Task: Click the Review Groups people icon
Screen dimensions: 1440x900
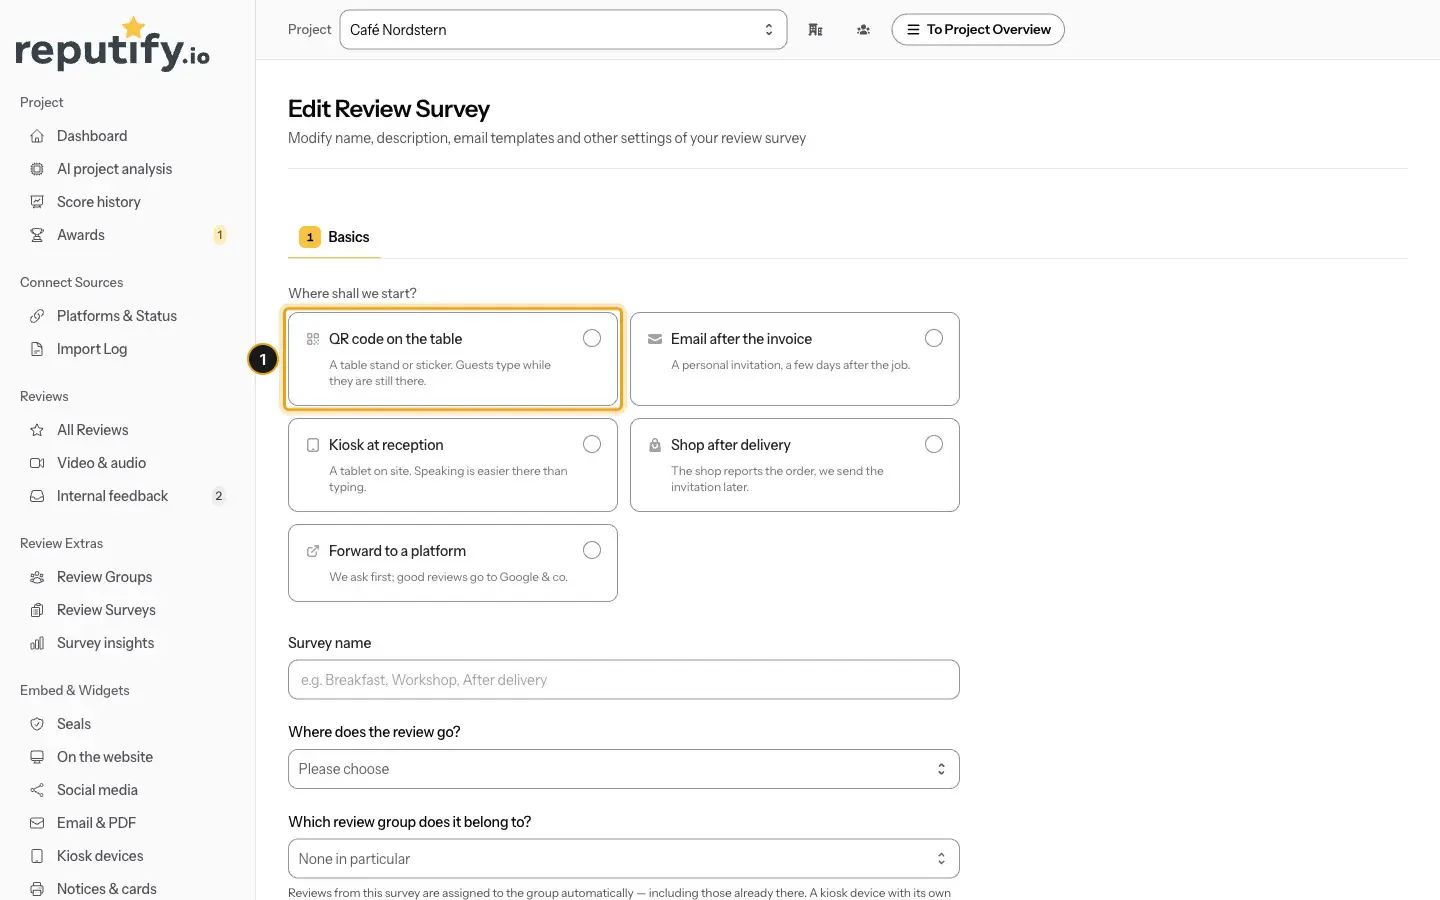Action: click(x=37, y=577)
